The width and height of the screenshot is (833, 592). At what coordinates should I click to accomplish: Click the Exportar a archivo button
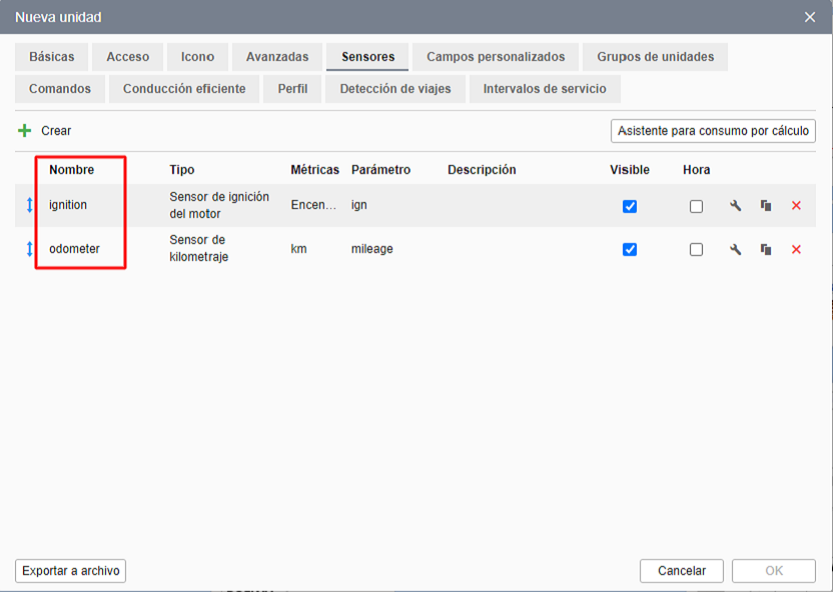point(71,571)
